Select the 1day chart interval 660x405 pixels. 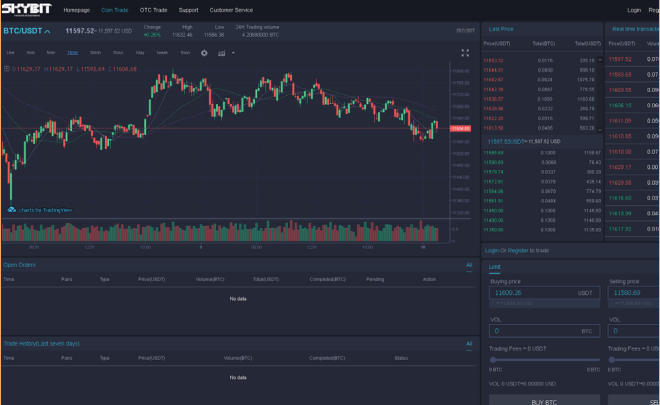pos(140,53)
